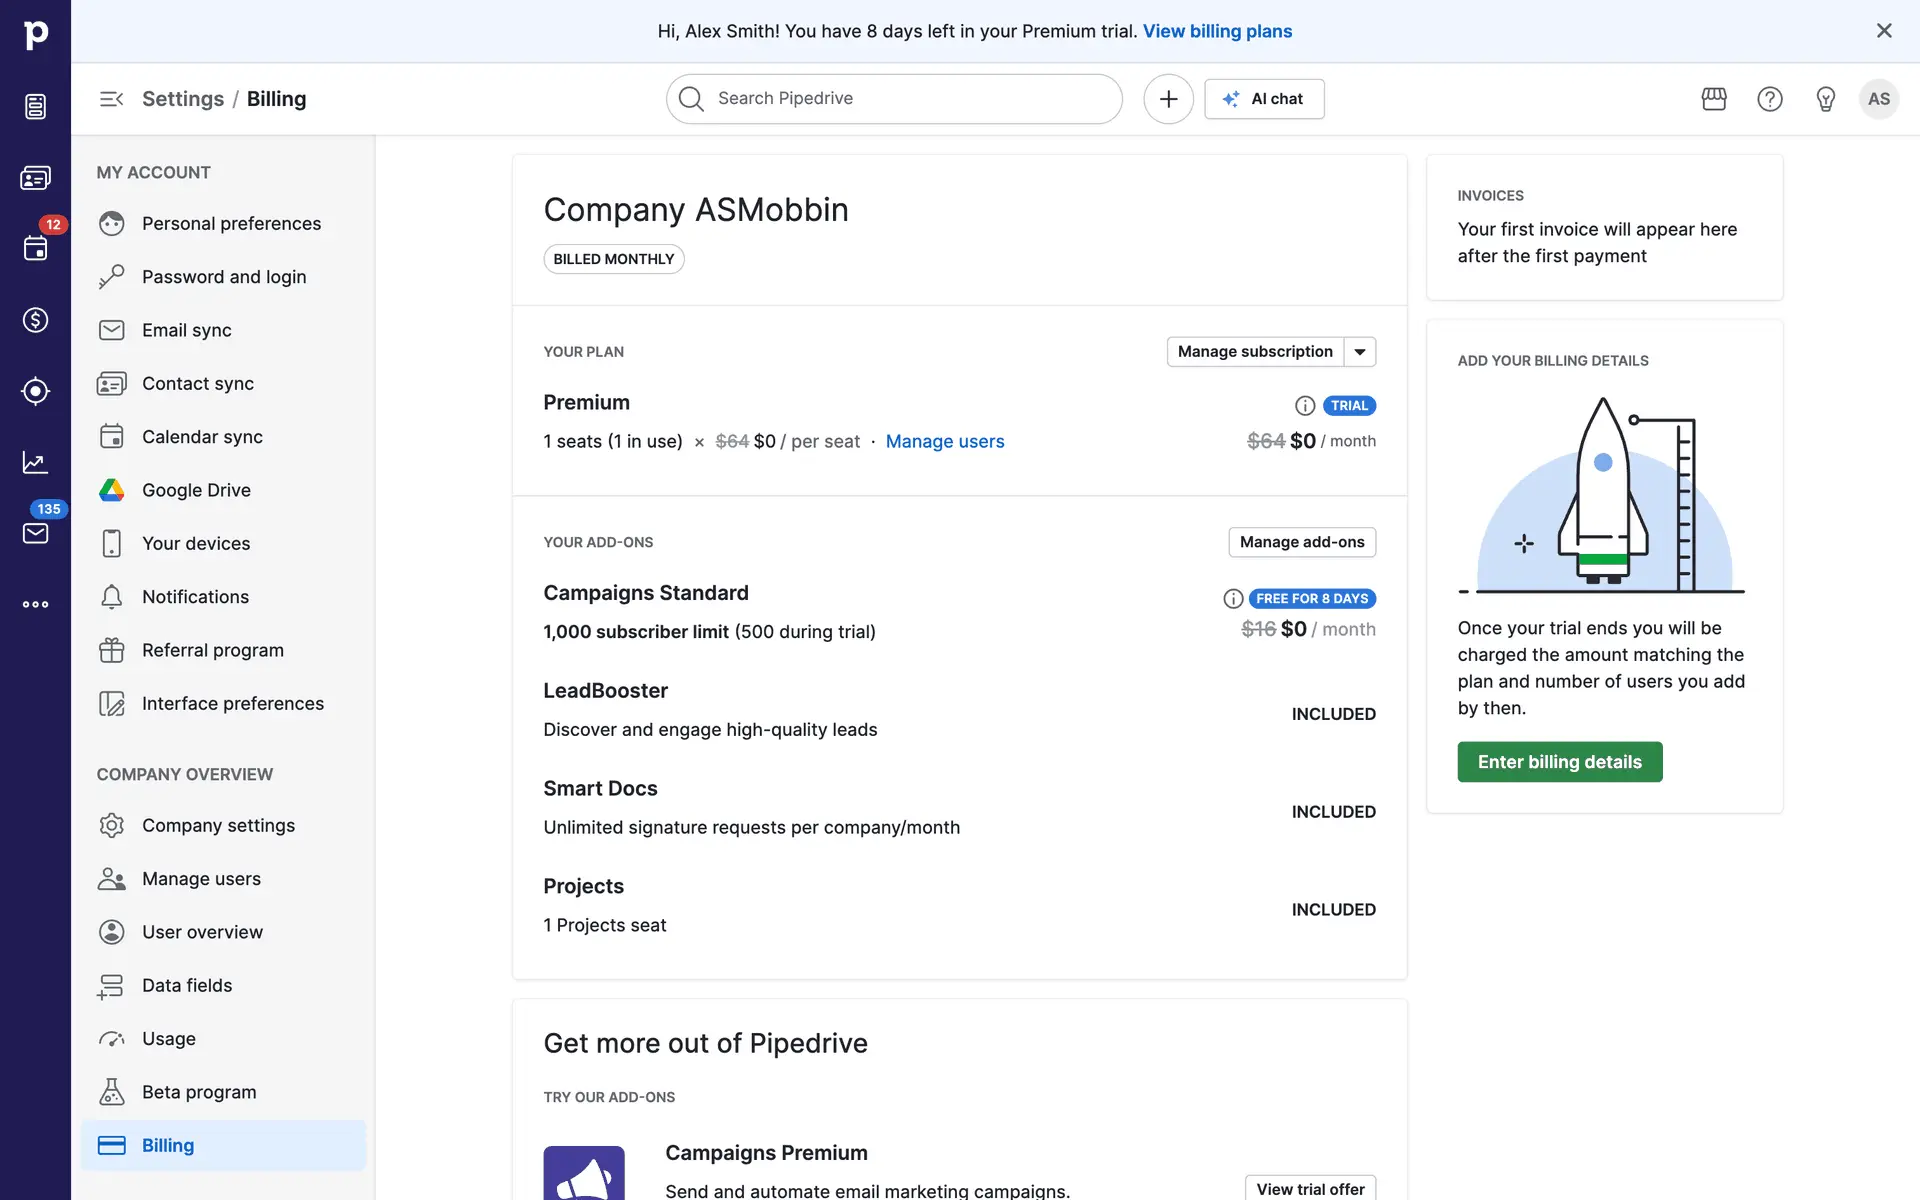The image size is (1920, 1200).
Task: Click the lightbulb Sales Assistant icon
Action: click(x=1825, y=99)
